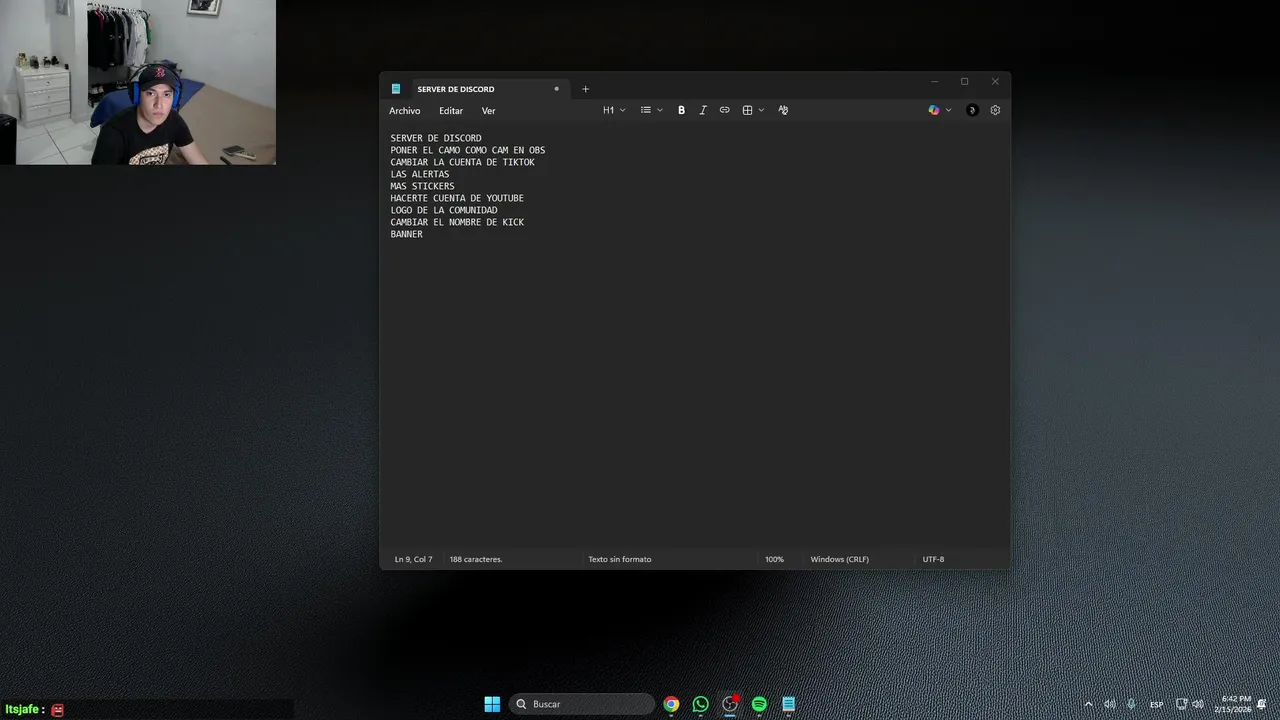Toggle italic formatting in Notepad
Image resolution: width=1280 pixels, height=720 pixels.
pos(703,110)
